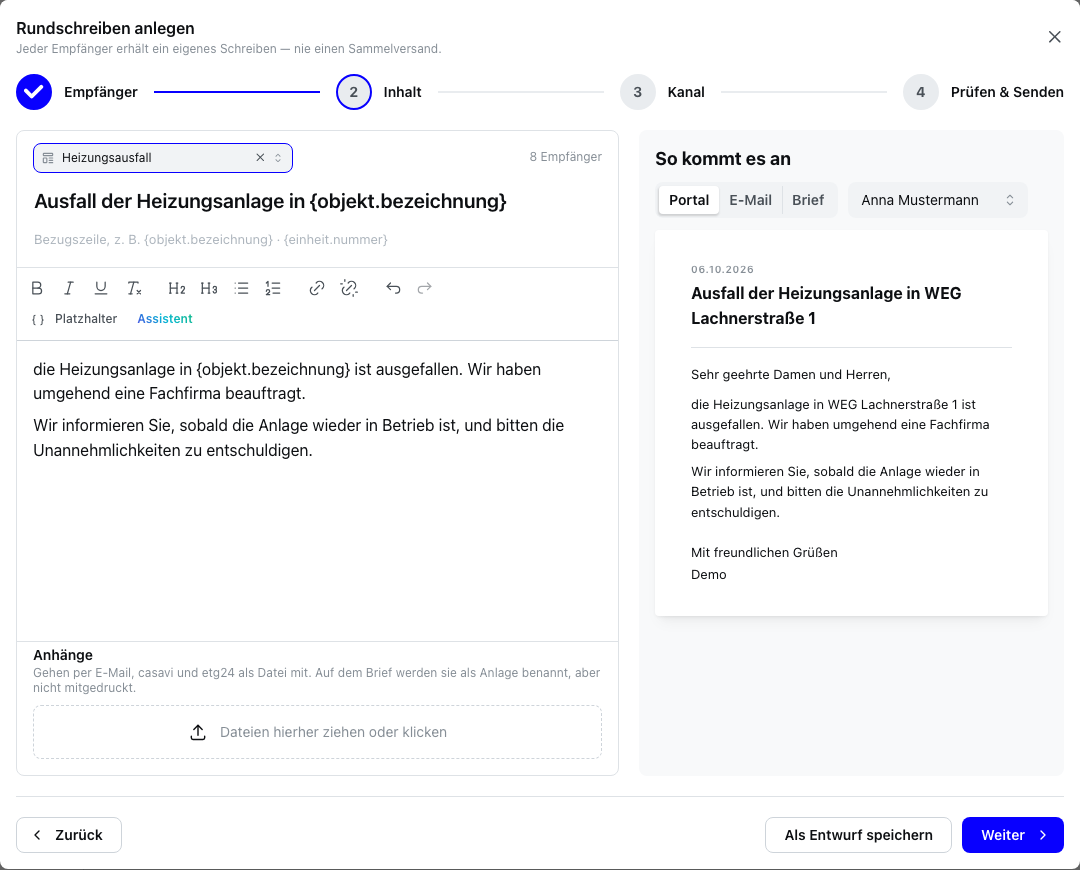
Task: Insert a bulleted list
Action: 241,288
